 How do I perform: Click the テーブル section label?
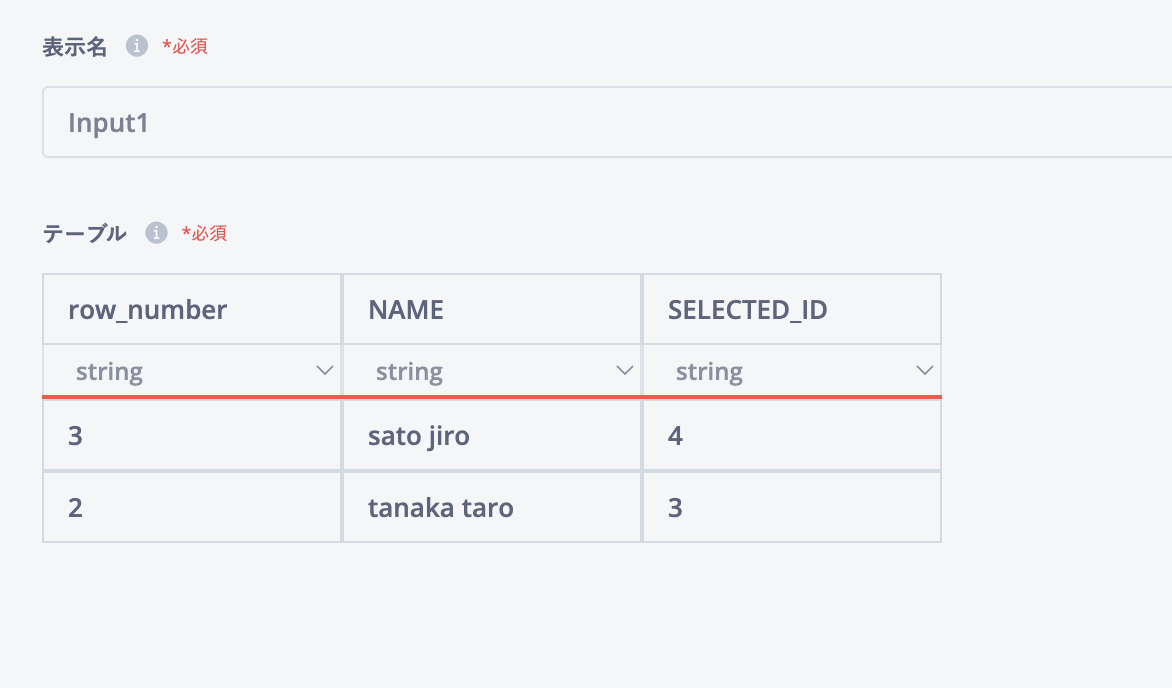(x=84, y=233)
